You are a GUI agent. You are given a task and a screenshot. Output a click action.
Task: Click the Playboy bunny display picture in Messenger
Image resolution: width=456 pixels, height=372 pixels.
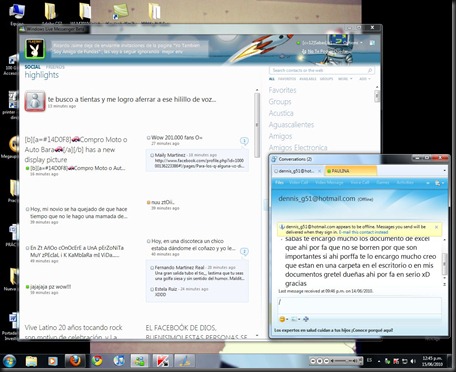click(x=35, y=49)
